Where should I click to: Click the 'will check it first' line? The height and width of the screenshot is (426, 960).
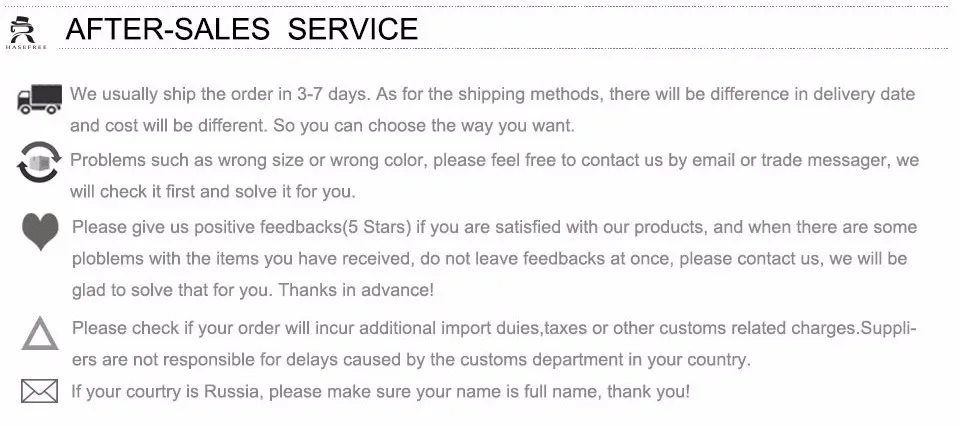tap(212, 192)
